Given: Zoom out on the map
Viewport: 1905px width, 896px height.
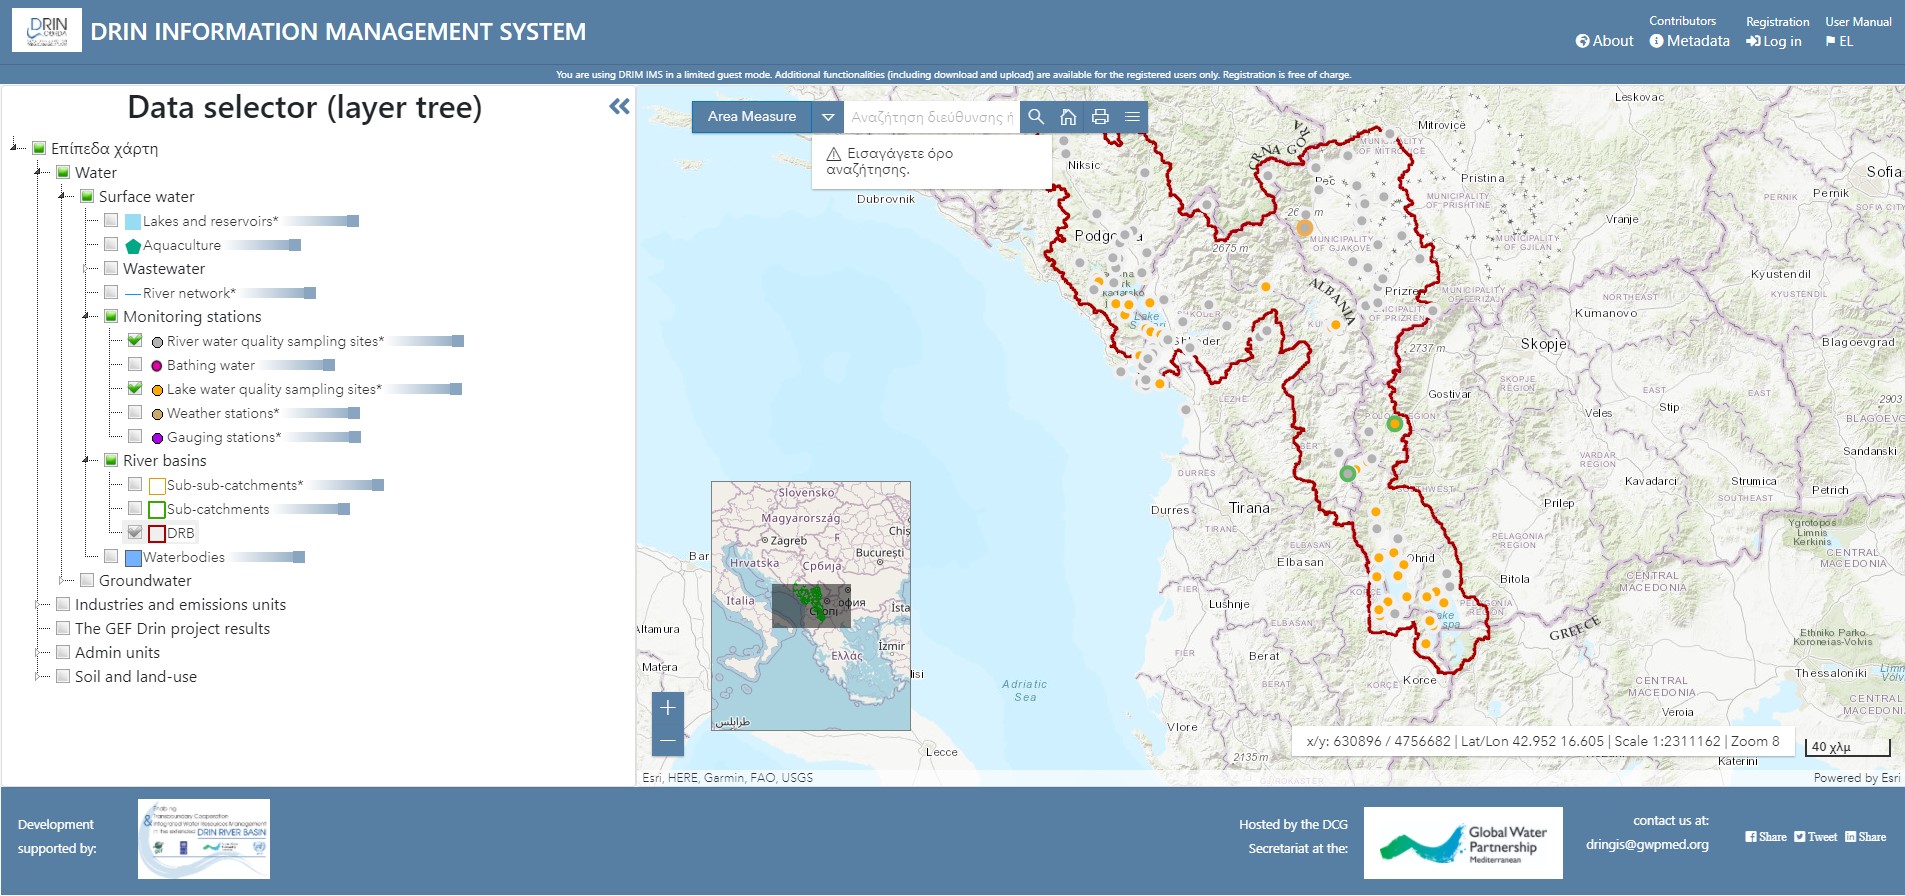Looking at the screenshot, I should tap(668, 740).
